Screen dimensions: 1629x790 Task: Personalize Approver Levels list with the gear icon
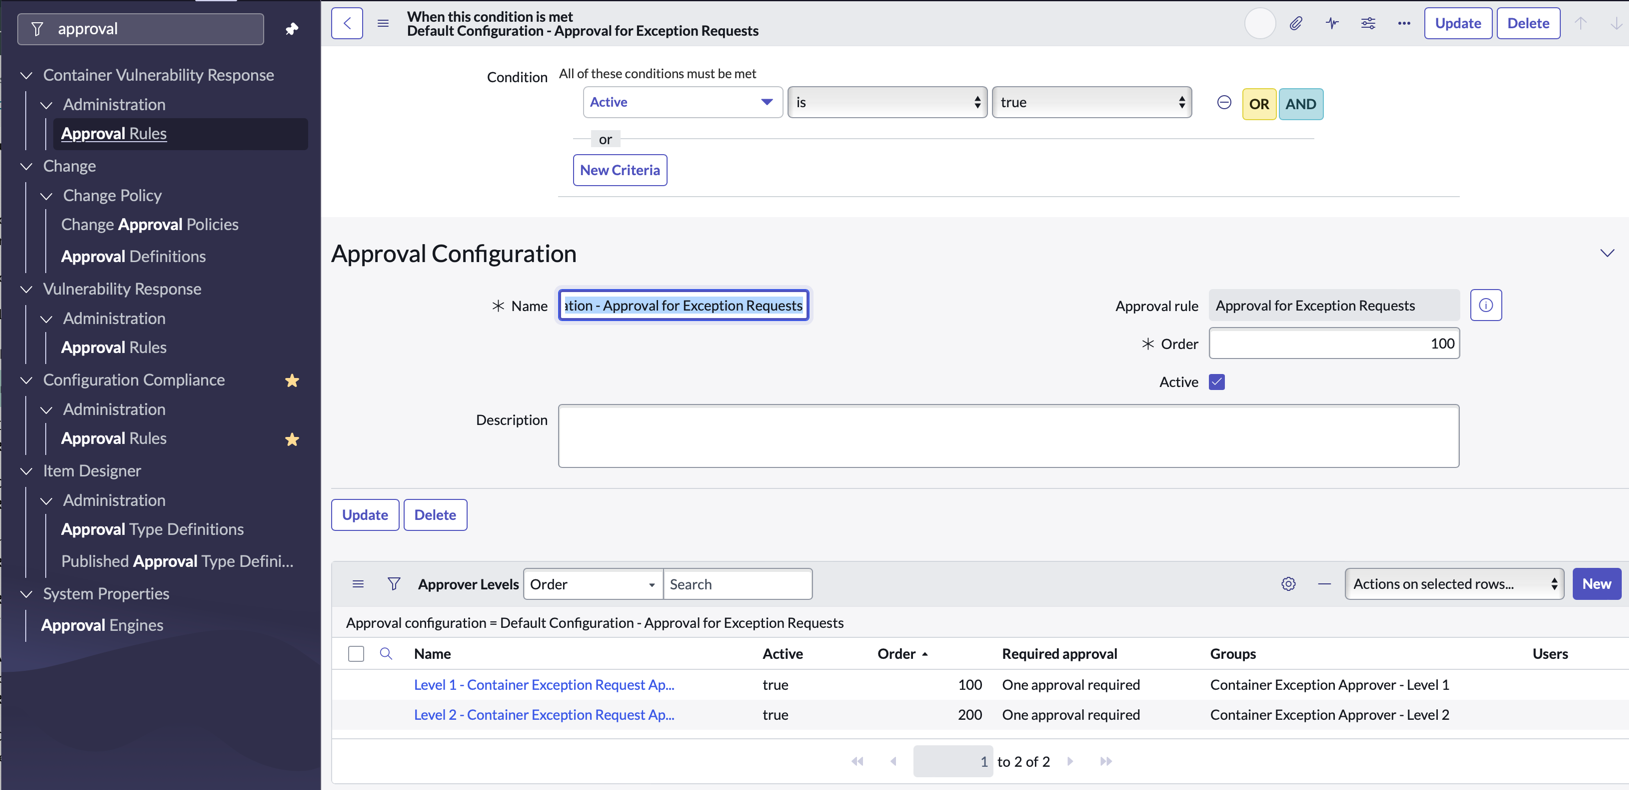pyautogui.click(x=1288, y=584)
